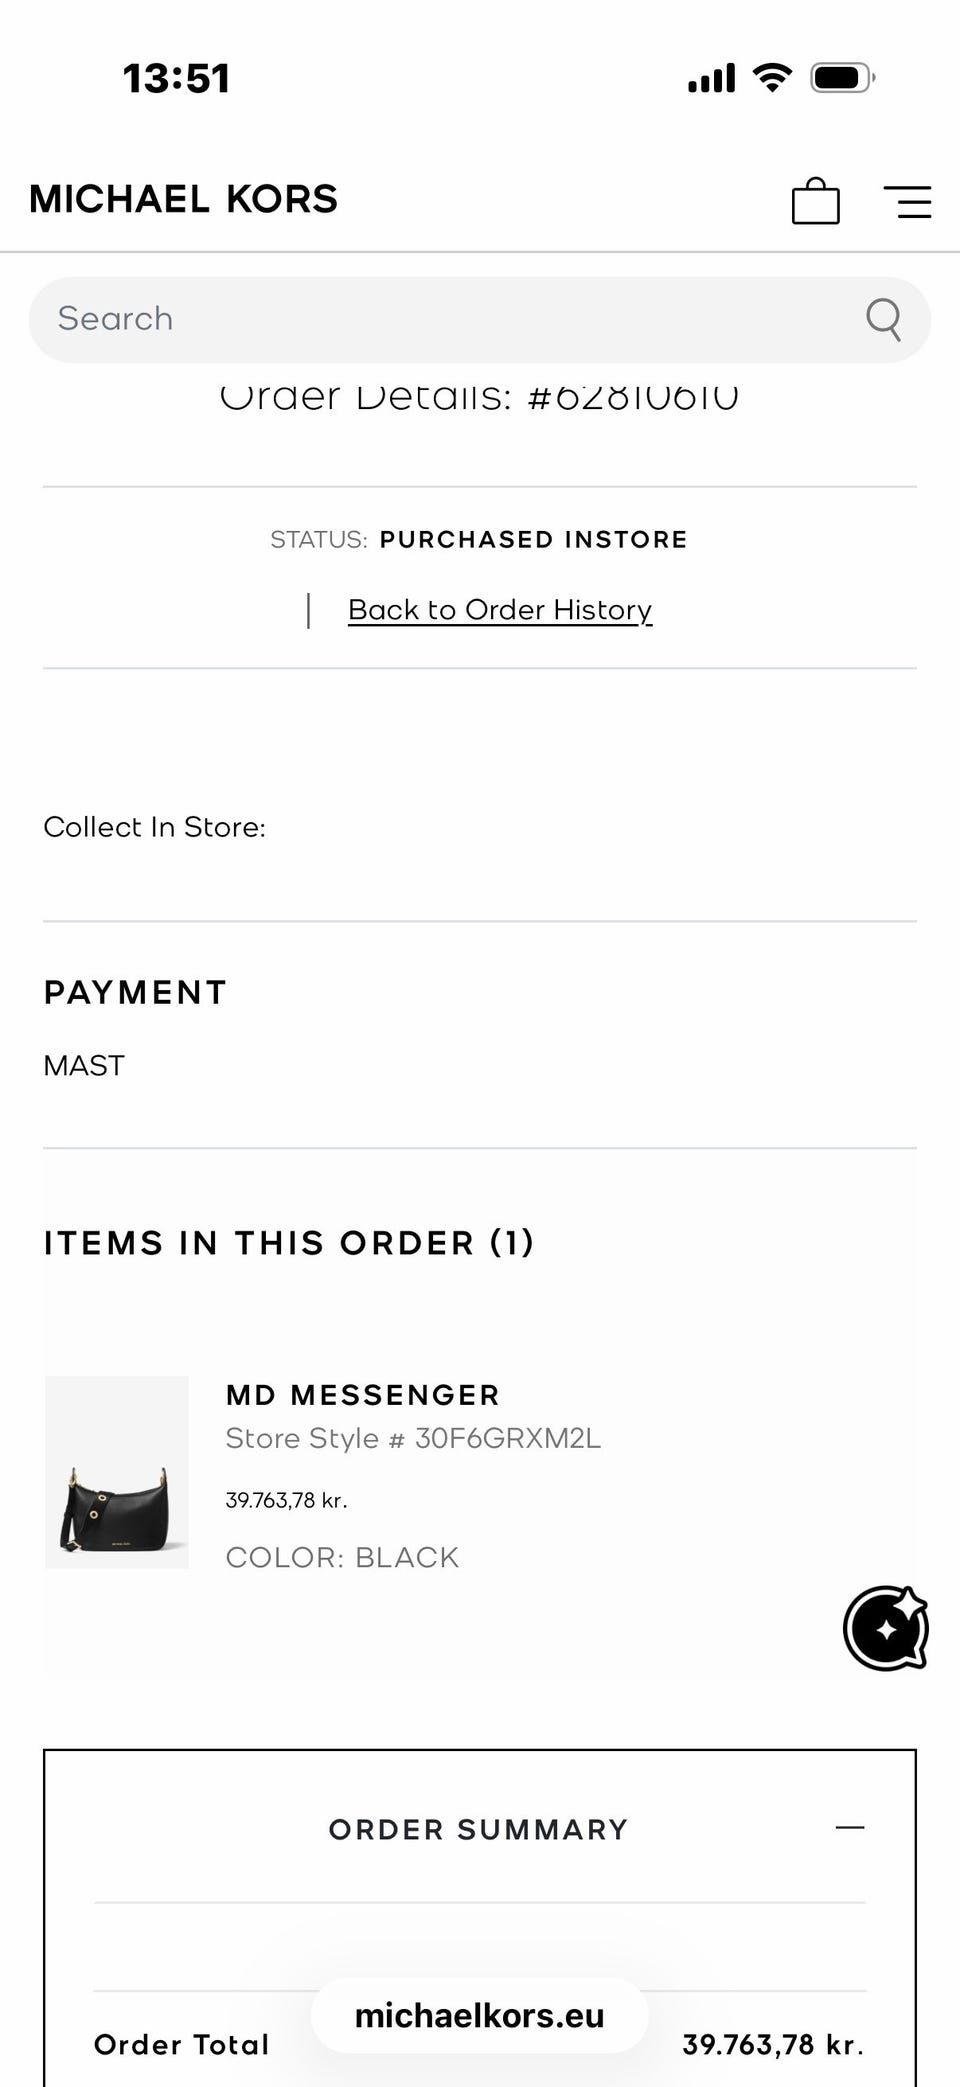Tap the Purchased Instore status text
The height and width of the screenshot is (2087, 960).
tap(533, 540)
